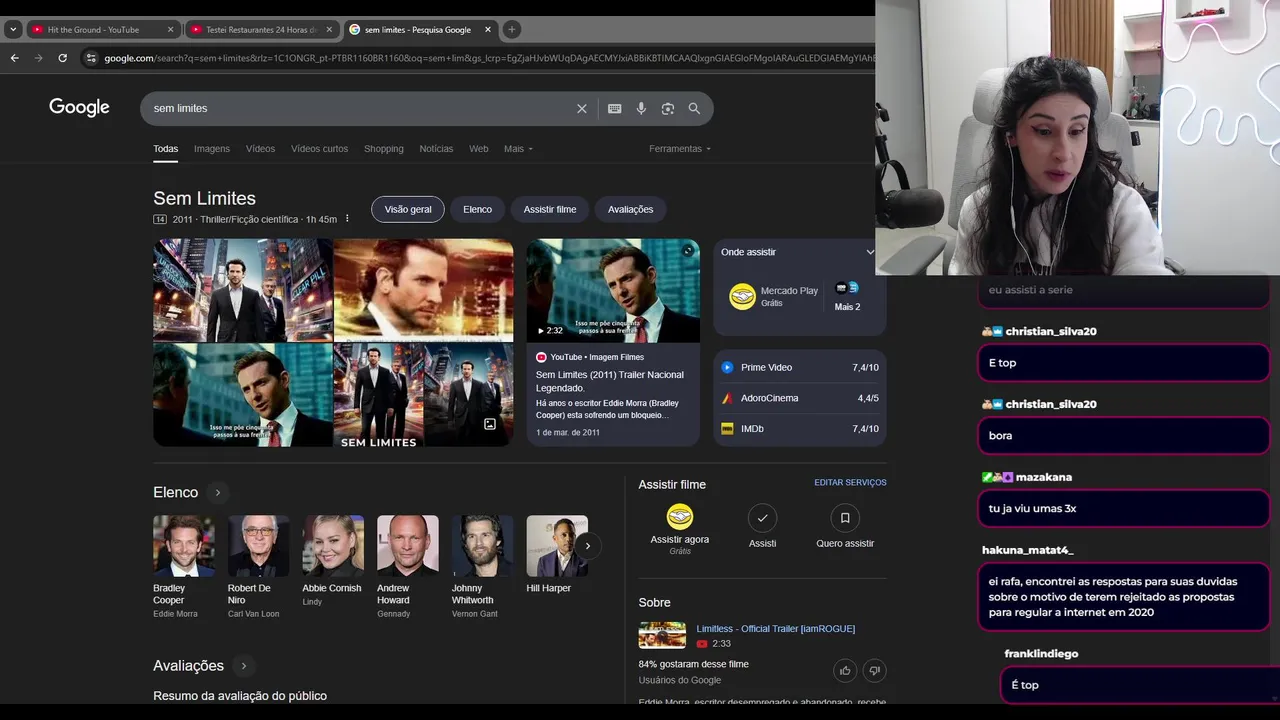Open the Ferramentas dropdown
This screenshot has width=1280, height=720.
pos(680,149)
